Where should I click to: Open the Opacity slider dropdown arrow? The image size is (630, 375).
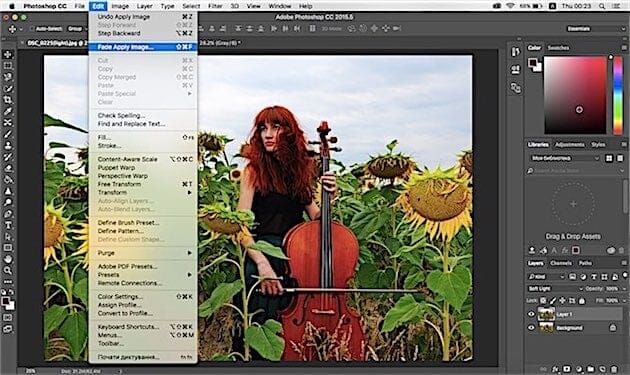[x=624, y=289]
